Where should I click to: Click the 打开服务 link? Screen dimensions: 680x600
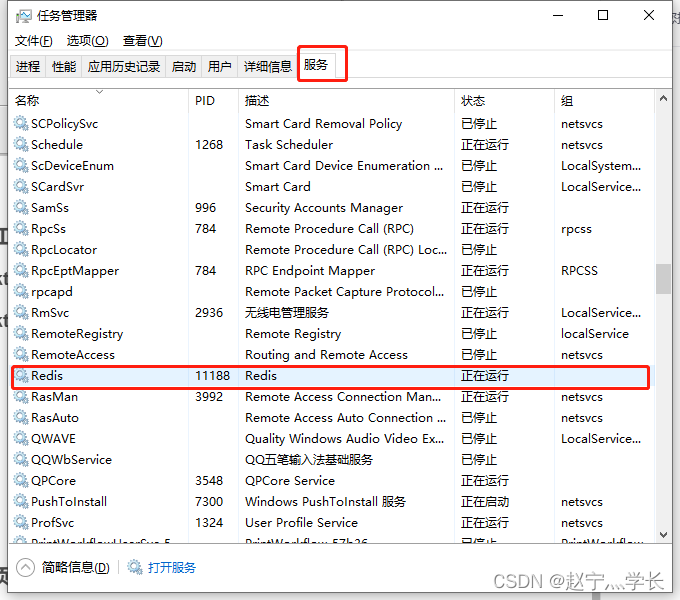172,567
